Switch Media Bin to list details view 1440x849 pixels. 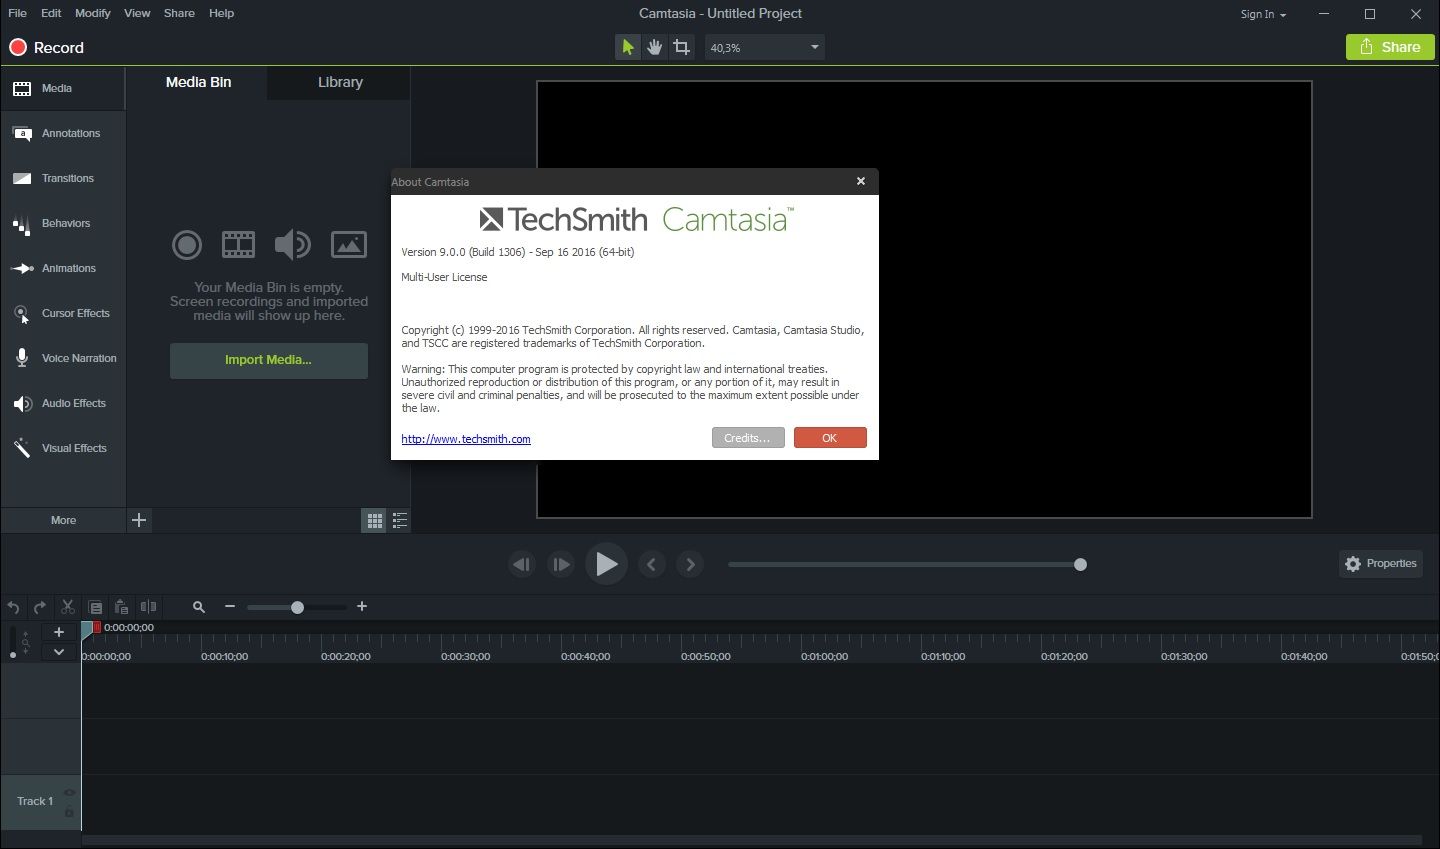pyautogui.click(x=399, y=520)
